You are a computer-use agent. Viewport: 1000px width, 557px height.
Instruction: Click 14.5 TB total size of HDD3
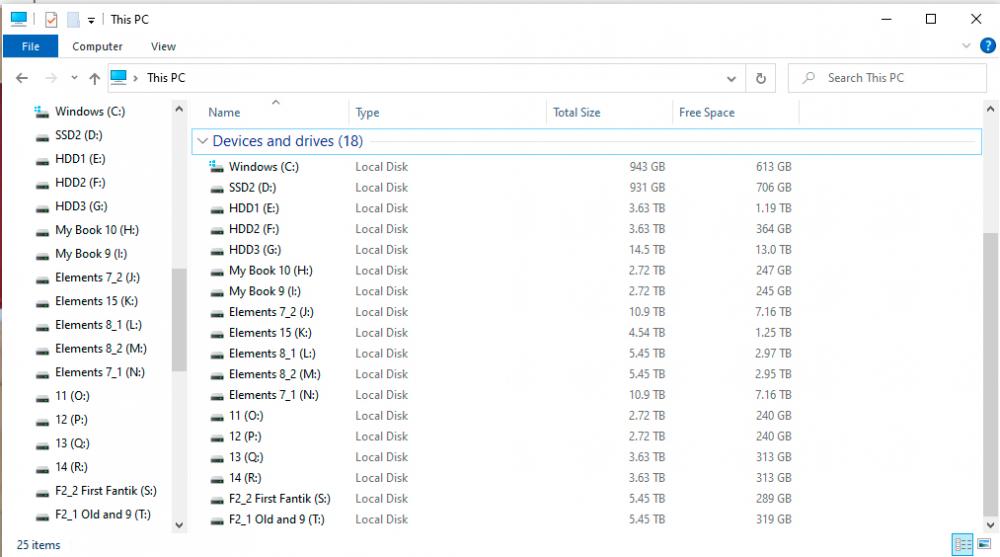click(647, 250)
